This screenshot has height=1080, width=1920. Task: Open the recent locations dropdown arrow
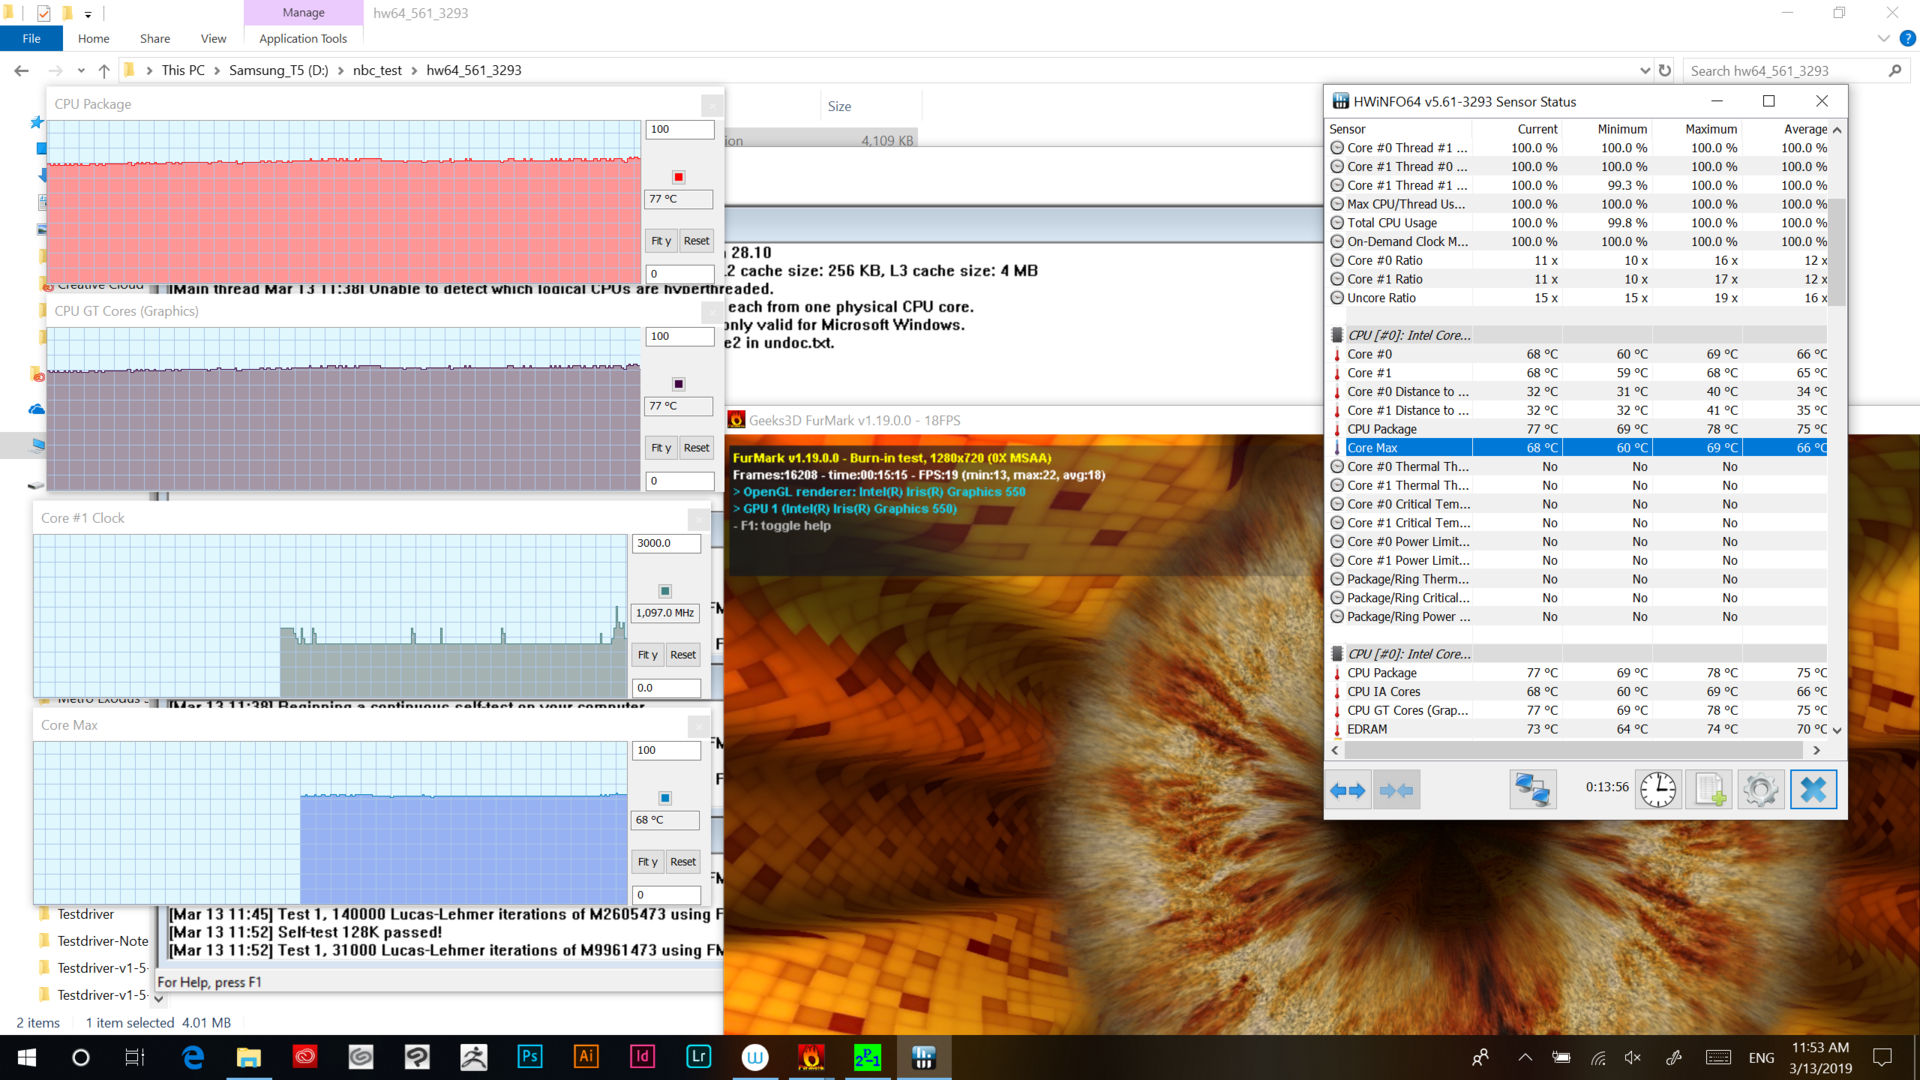point(81,70)
